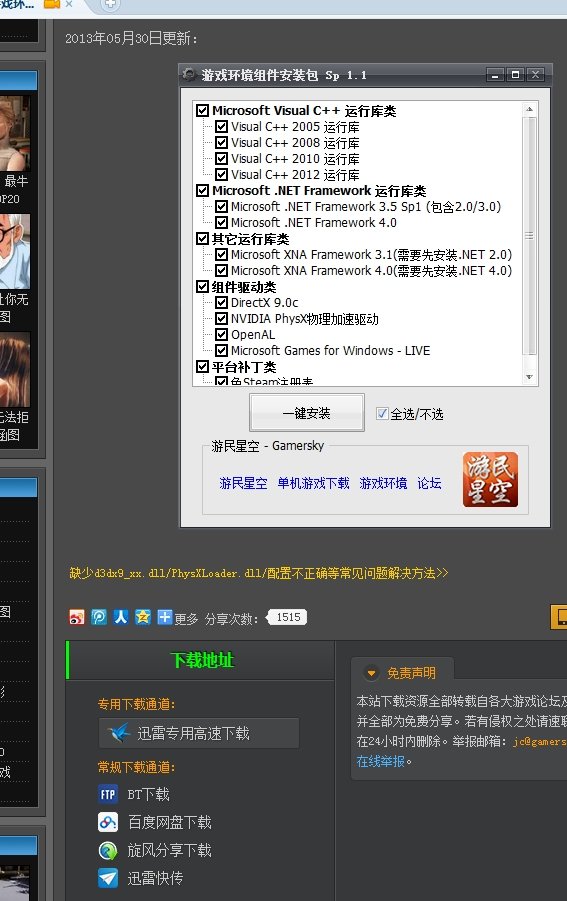Click the 最牛 sidebar thumbnail

tap(15, 134)
